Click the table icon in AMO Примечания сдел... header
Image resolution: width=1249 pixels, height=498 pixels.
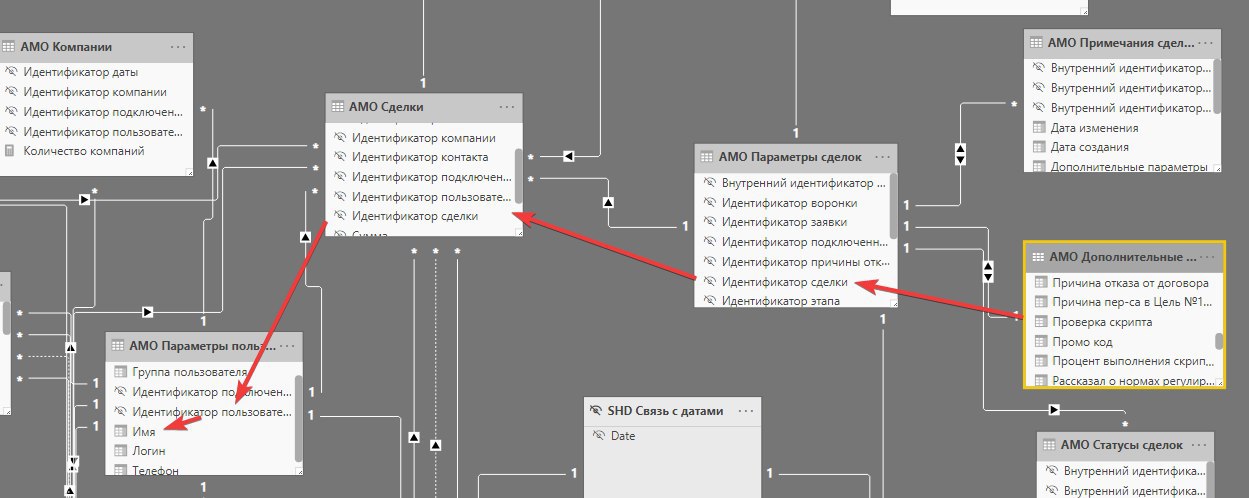pos(1035,43)
